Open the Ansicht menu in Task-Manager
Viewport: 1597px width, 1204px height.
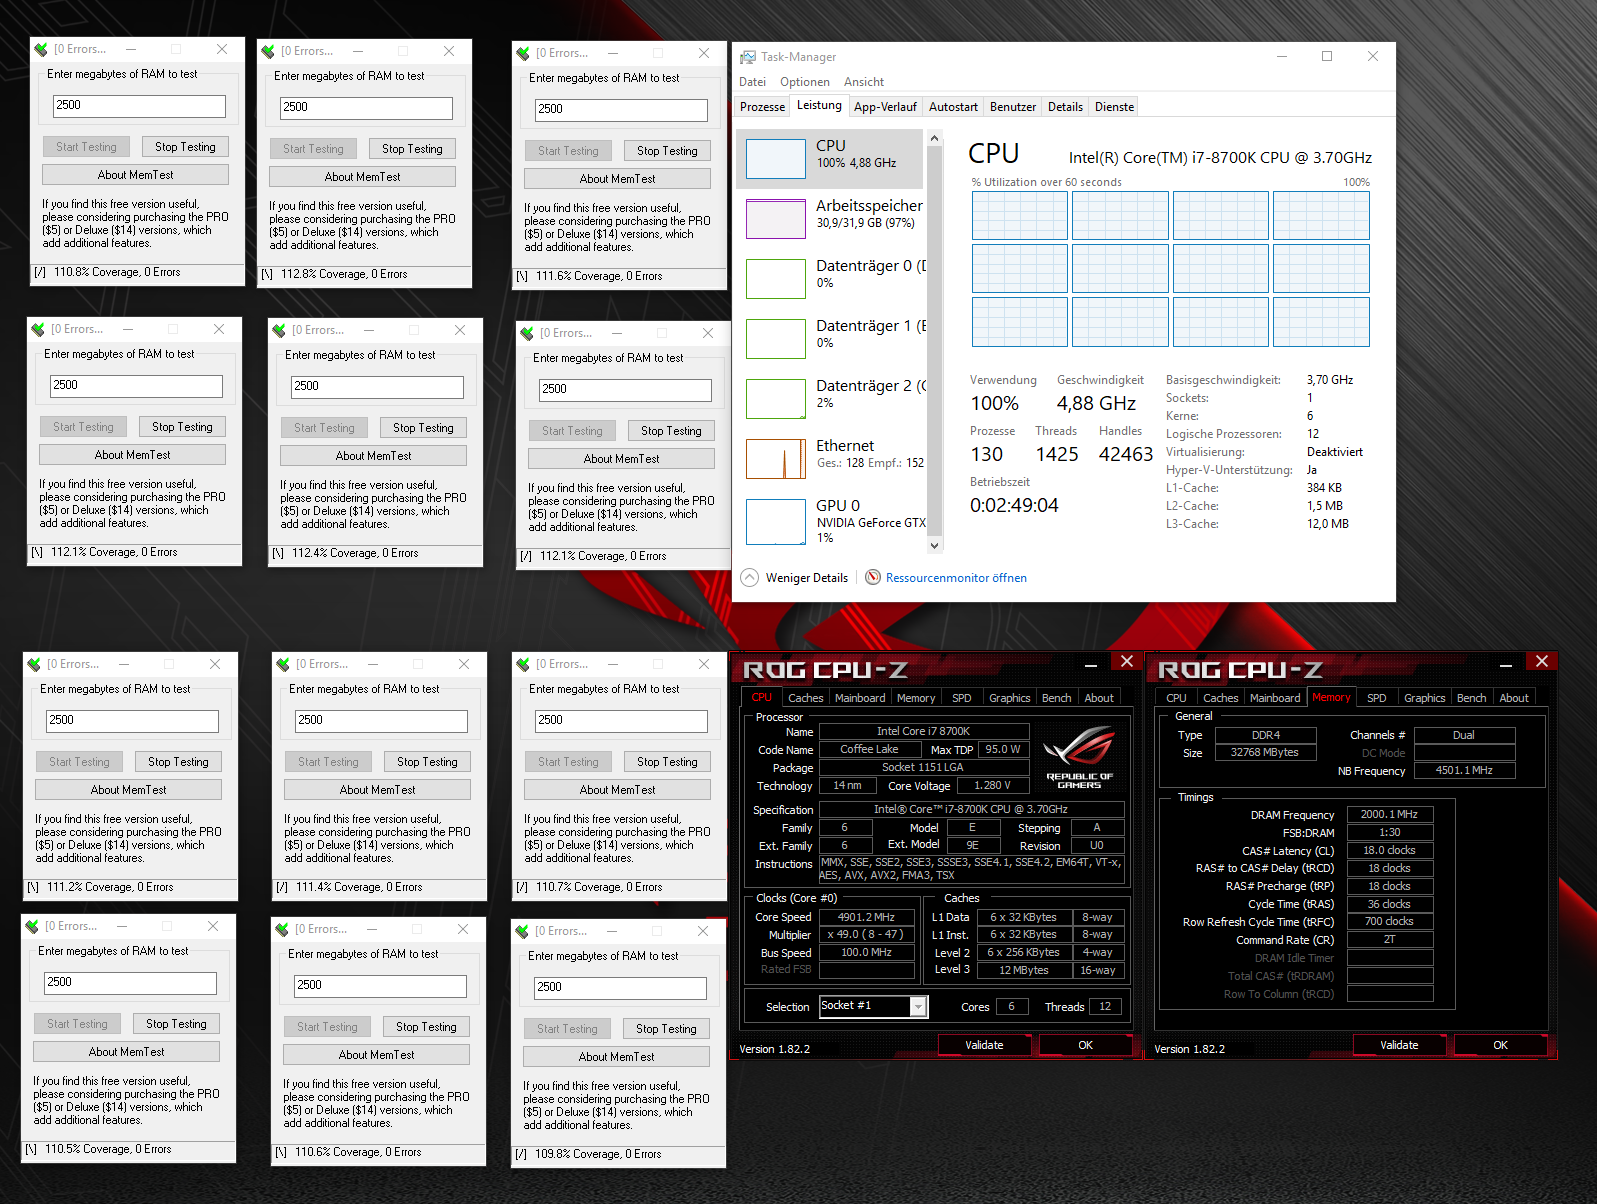click(864, 82)
